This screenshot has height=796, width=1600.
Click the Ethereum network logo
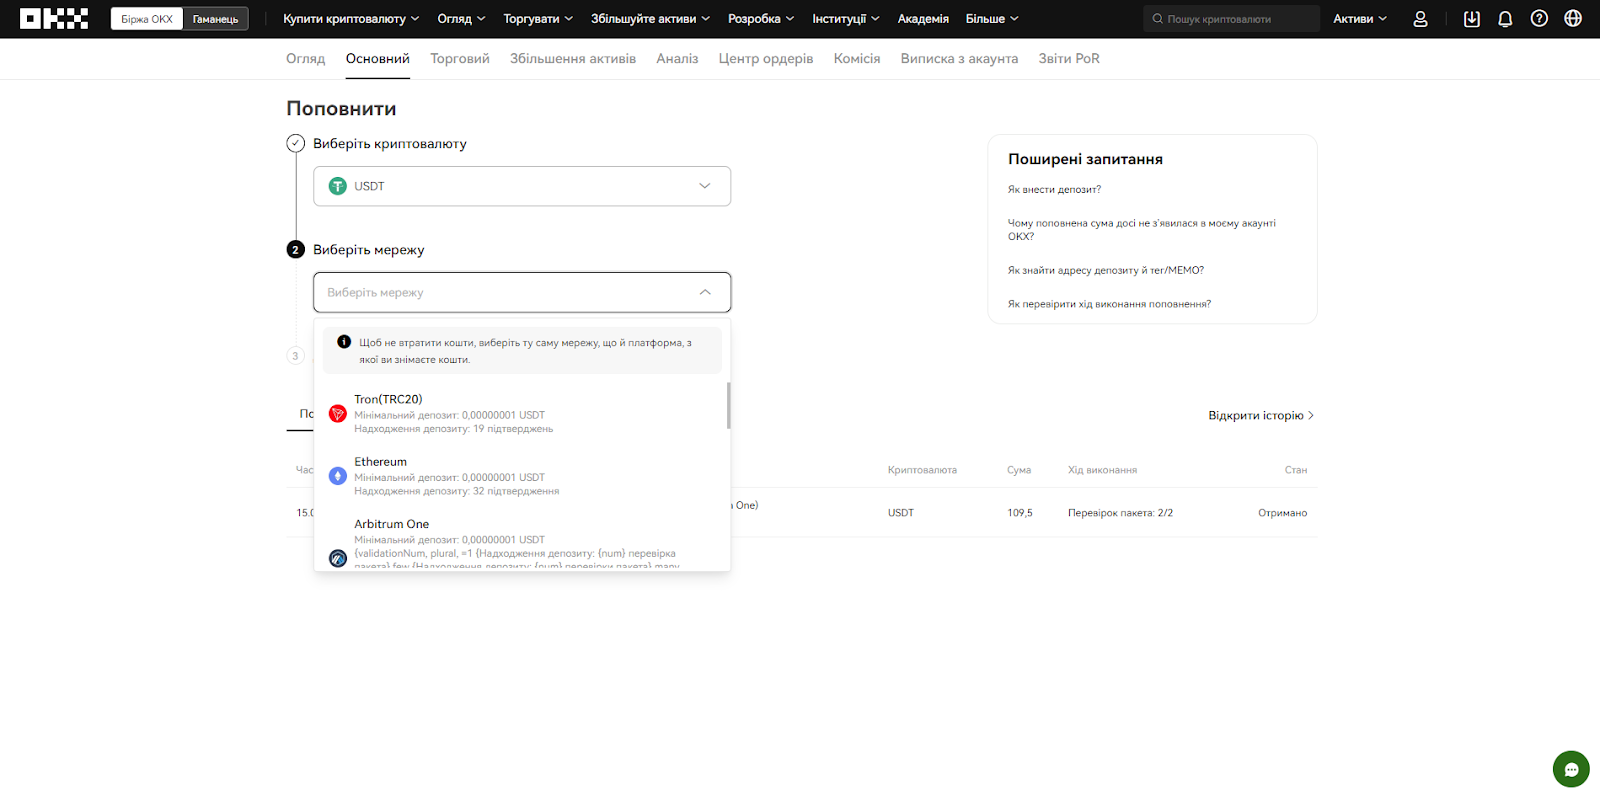tap(338, 476)
